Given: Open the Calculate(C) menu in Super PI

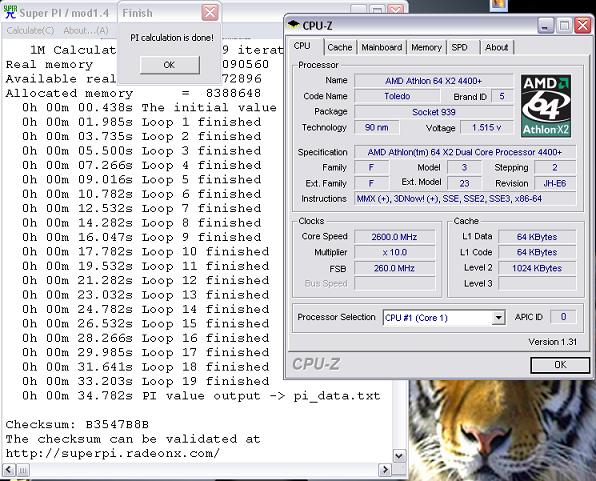Looking at the screenshot, I should tap(30, 30).
